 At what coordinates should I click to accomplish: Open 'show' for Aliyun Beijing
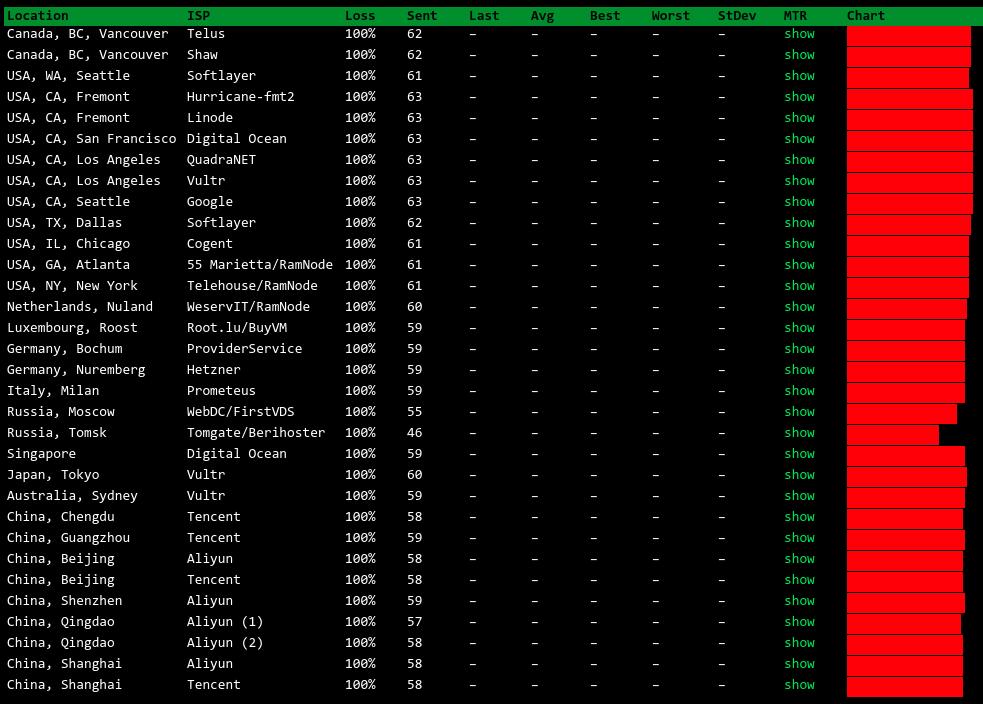click(799, 559)
